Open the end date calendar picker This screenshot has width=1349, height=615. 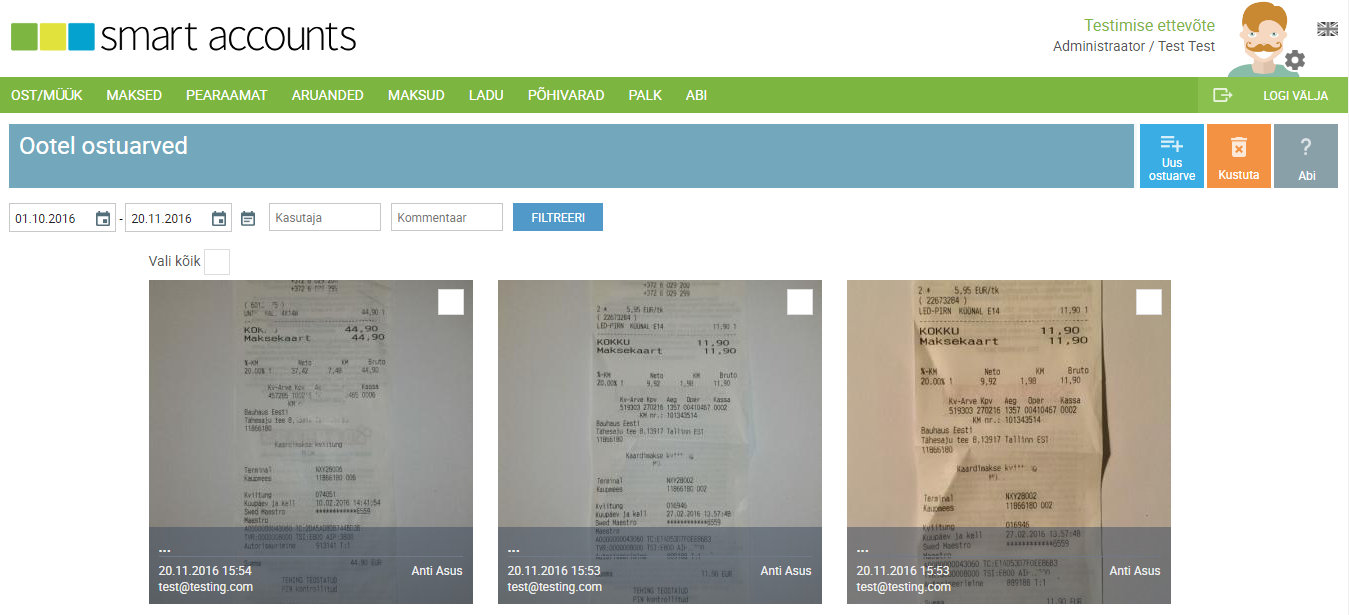click(x=219, y=216)
